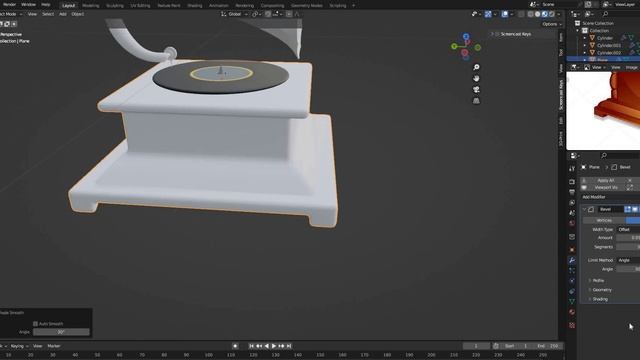Toggle the viewport gizmos visibility button
The width and height of the screenshot is (640, 360).
click(x=488, y=14)
